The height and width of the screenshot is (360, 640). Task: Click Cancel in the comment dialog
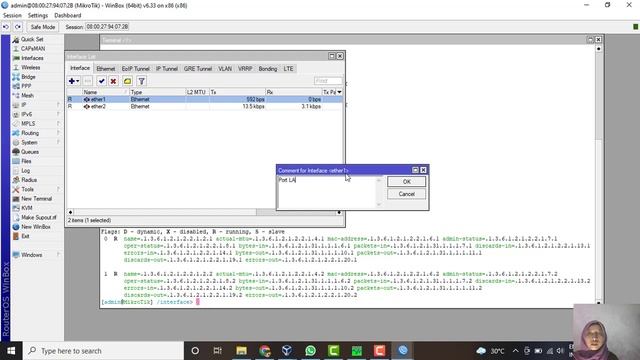click(407, 194)
